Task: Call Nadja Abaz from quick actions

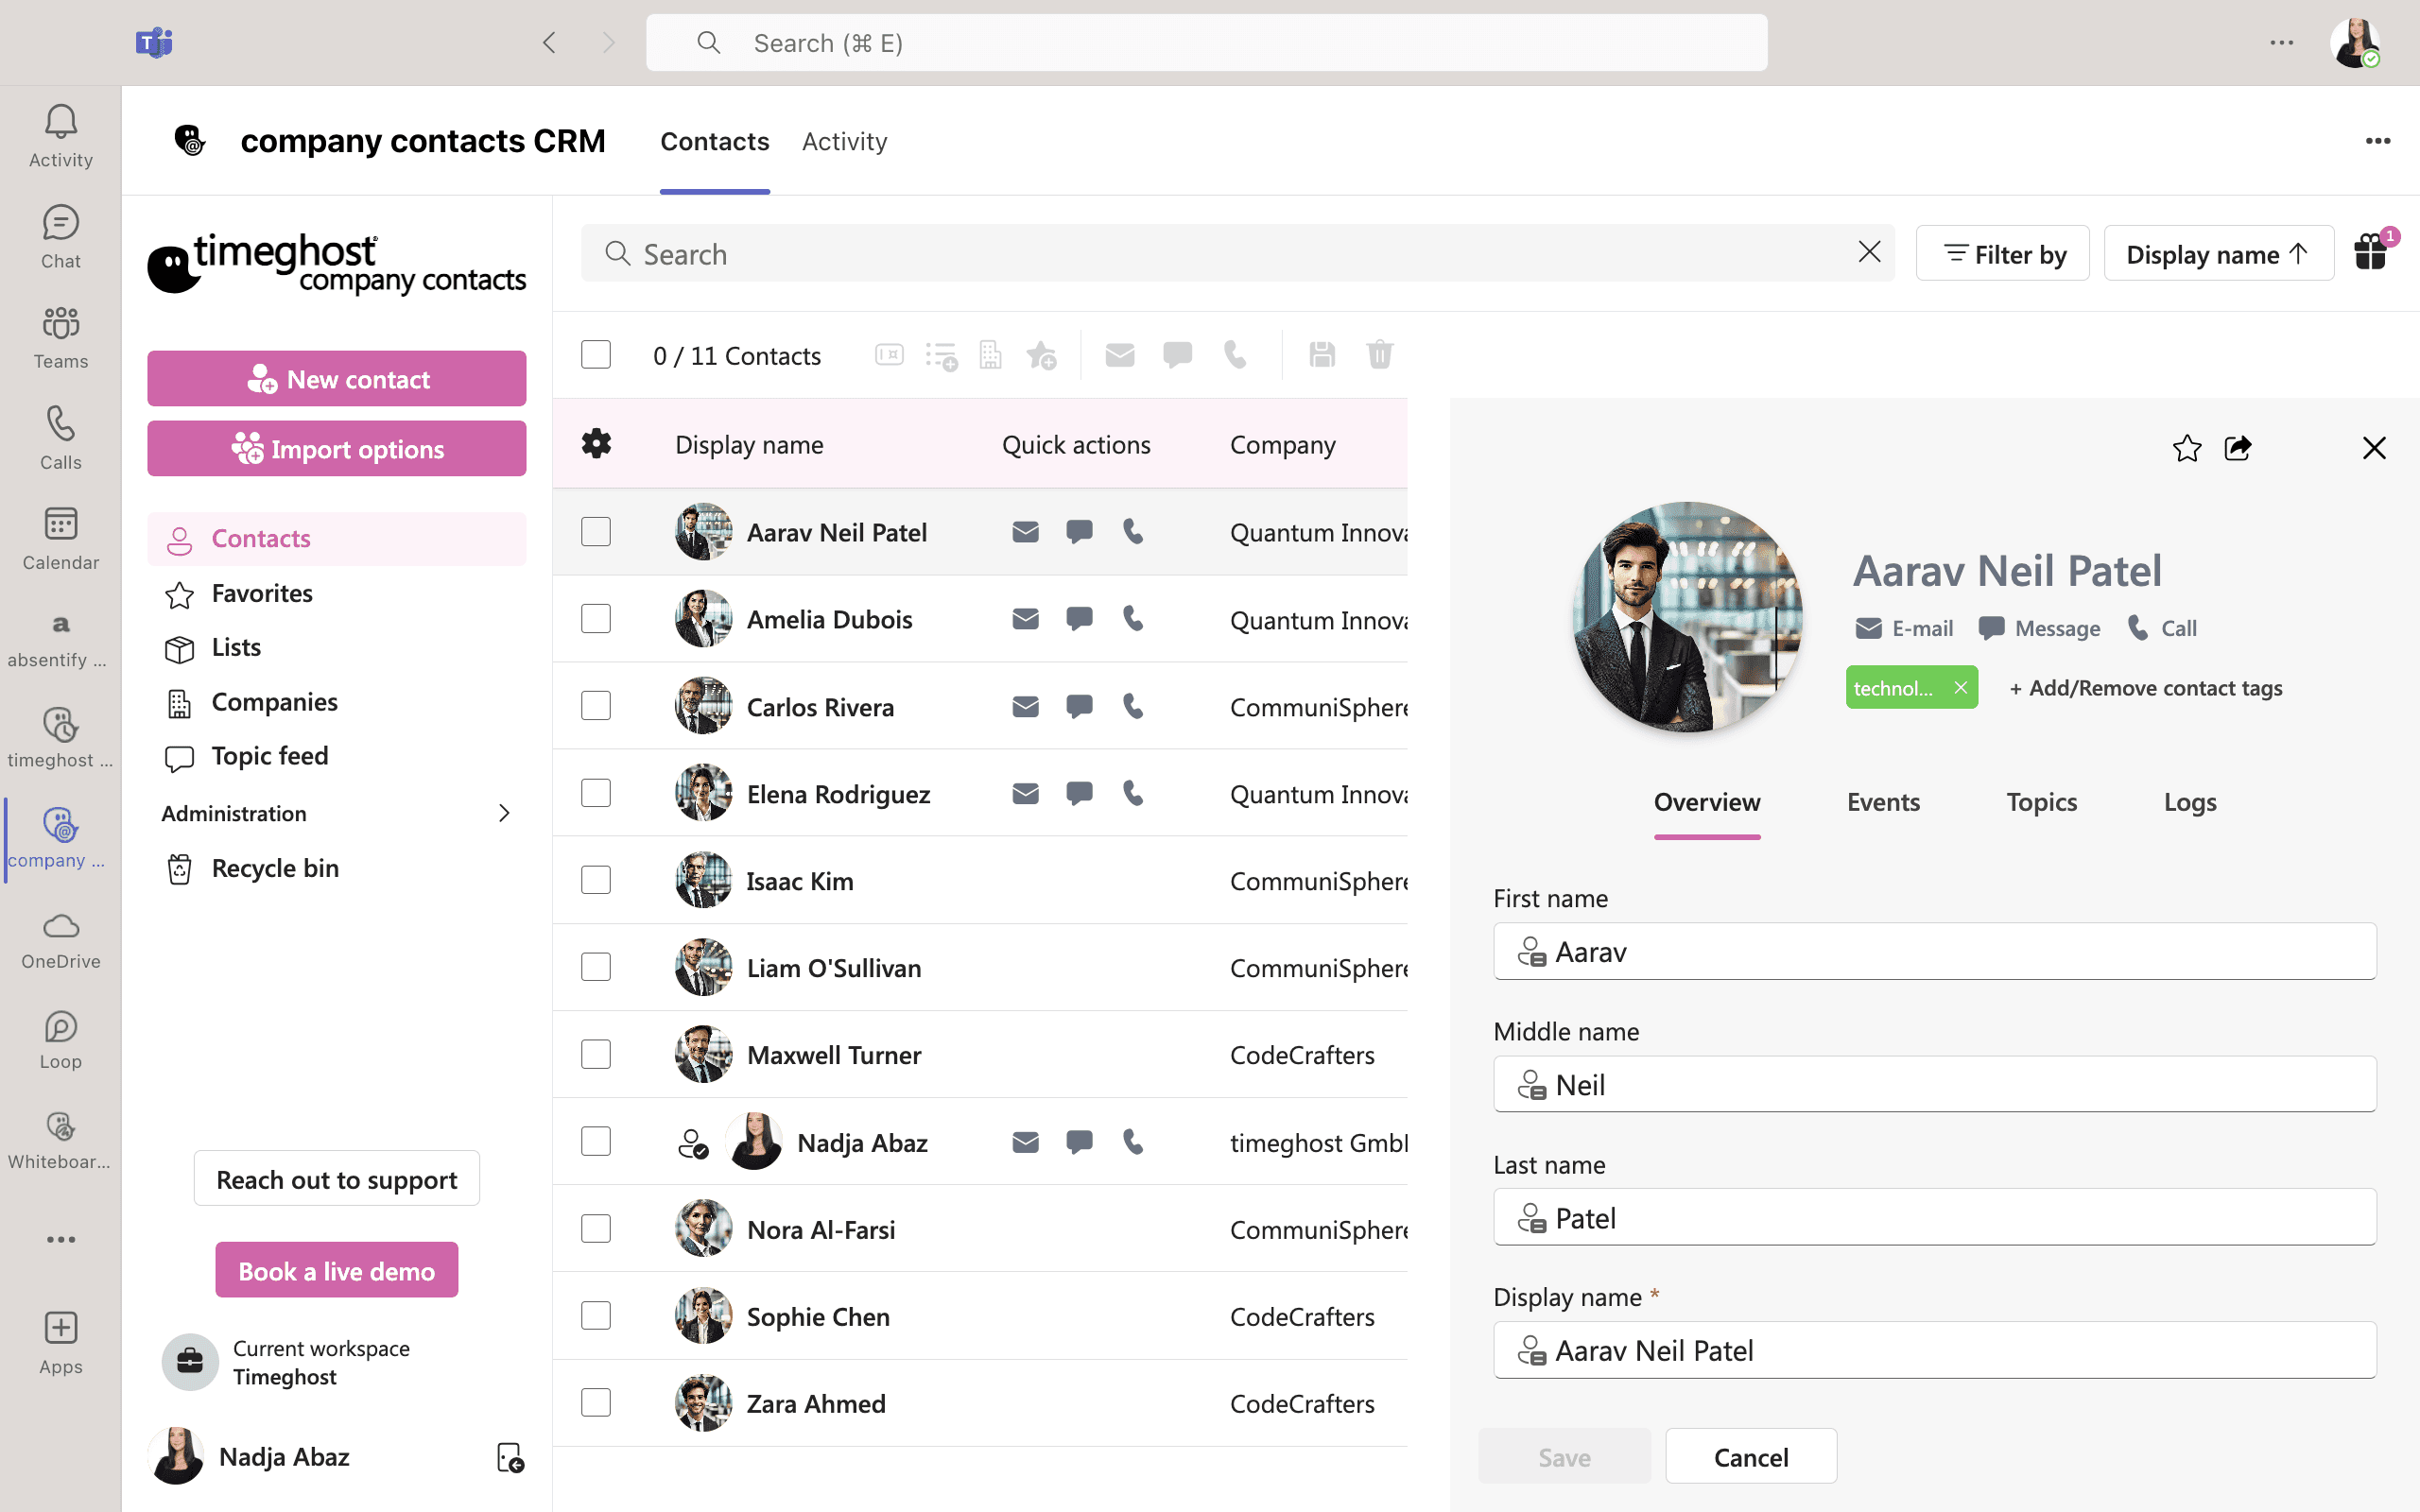Action: [x=1133, y=1141]
